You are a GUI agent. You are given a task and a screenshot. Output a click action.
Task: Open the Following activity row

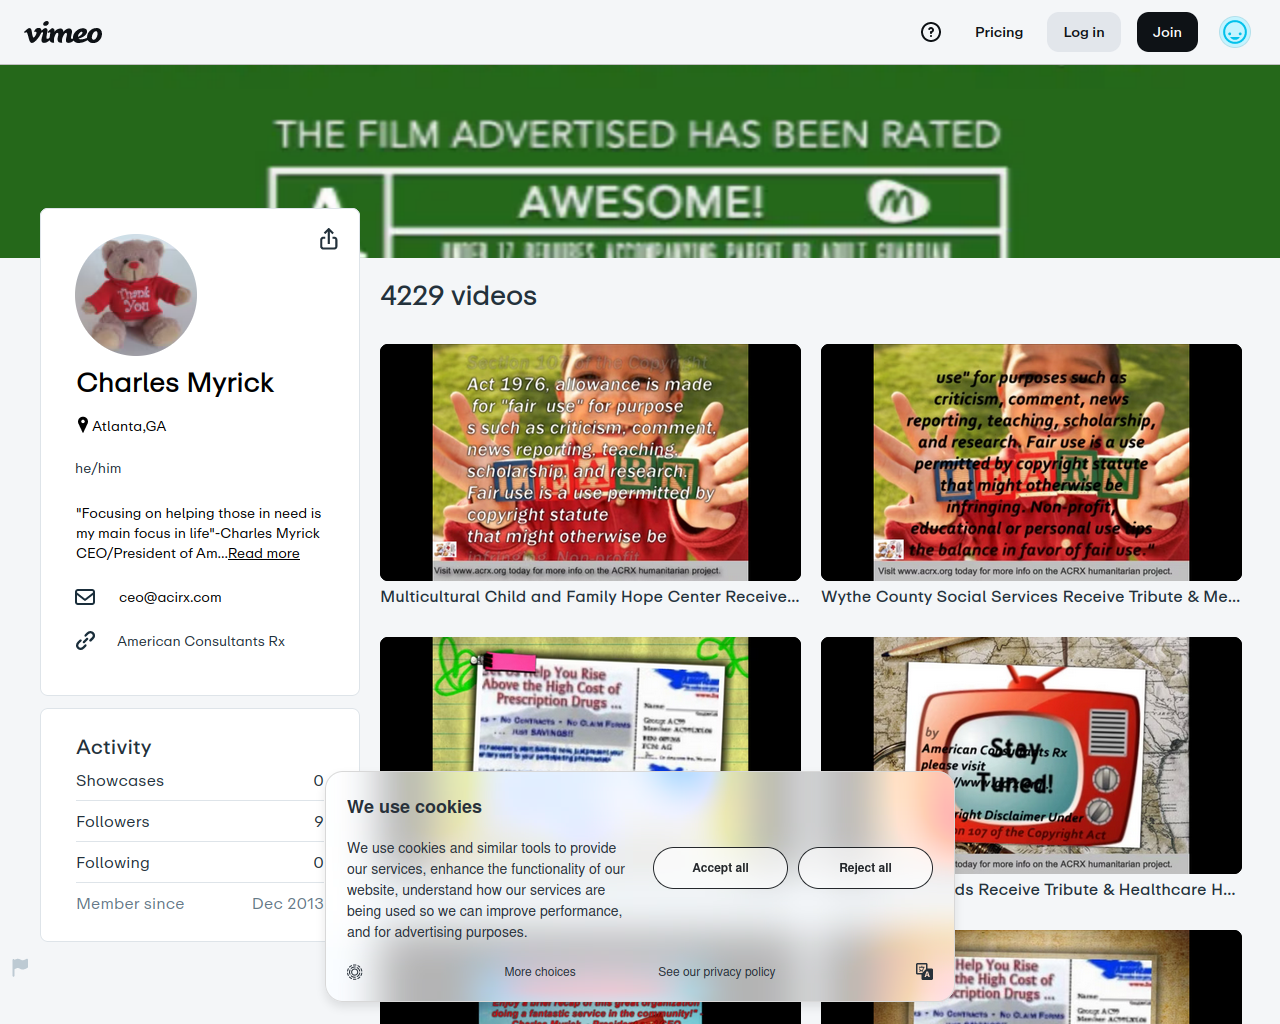coord(200,863)
